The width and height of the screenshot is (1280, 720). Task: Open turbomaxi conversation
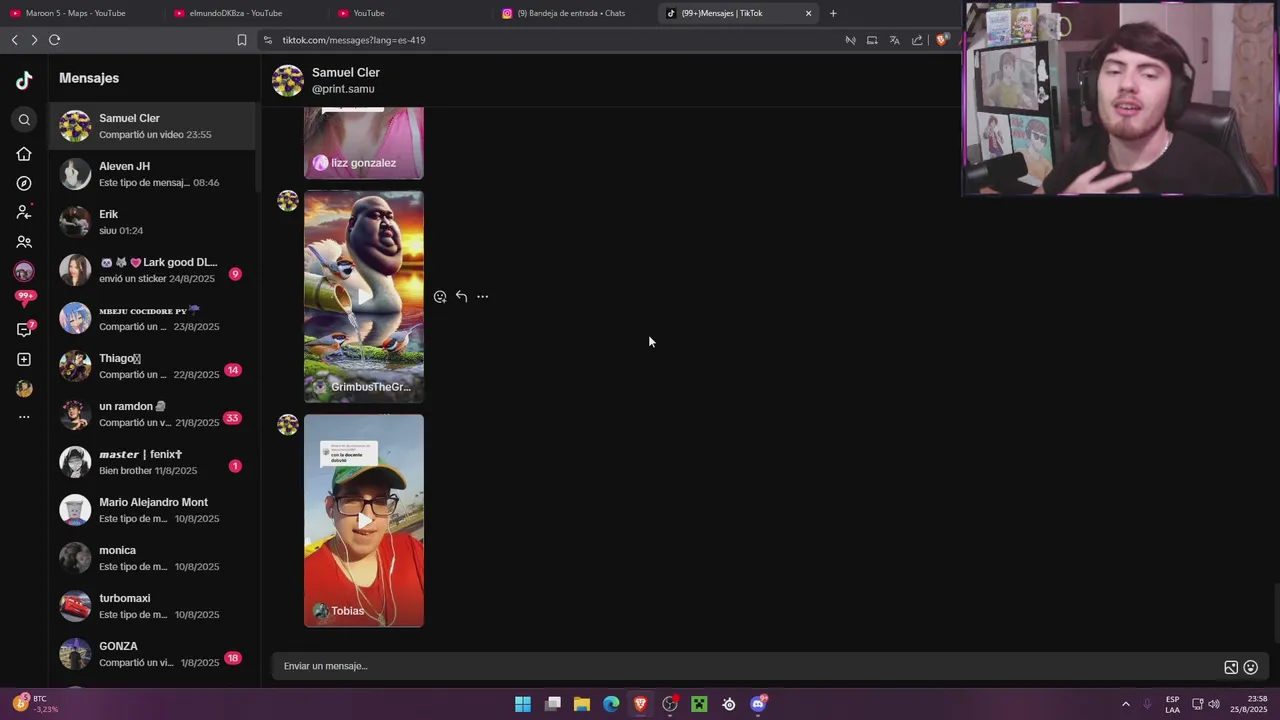[x=152, y=606]
